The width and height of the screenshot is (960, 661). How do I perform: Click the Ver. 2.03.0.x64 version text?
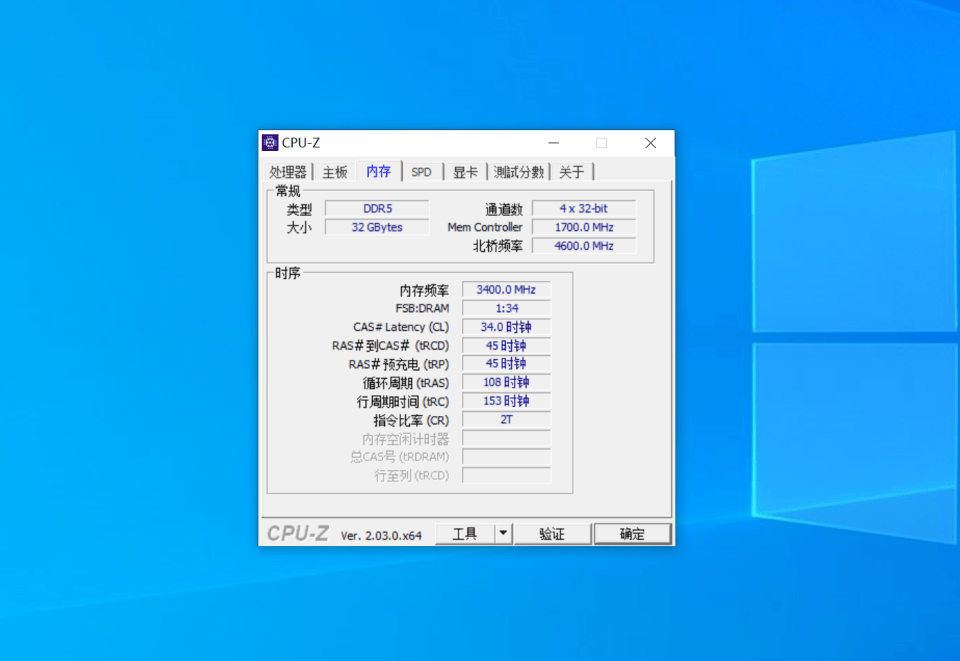click(x=380, y=534)
